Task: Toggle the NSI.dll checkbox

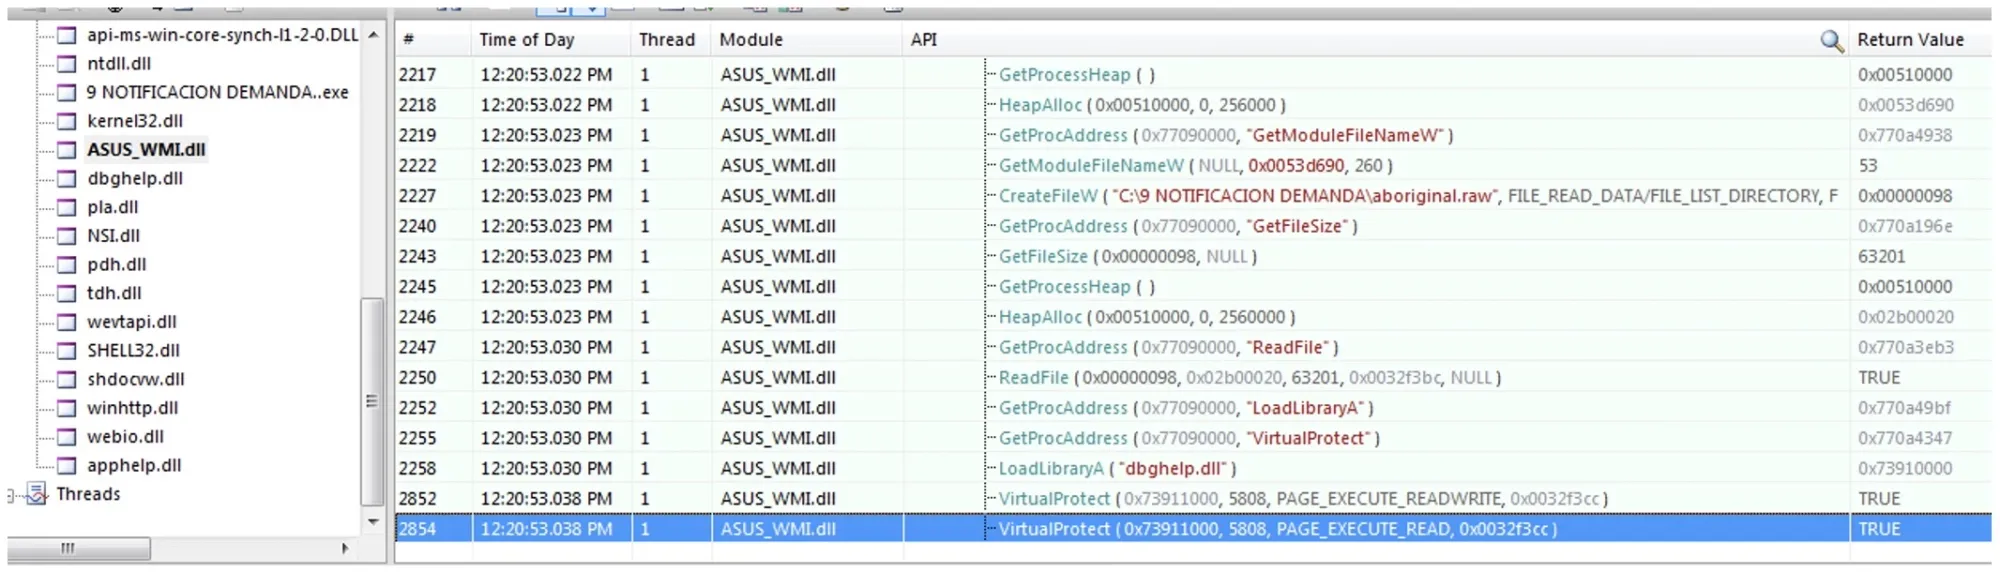Action: (67, 236)
